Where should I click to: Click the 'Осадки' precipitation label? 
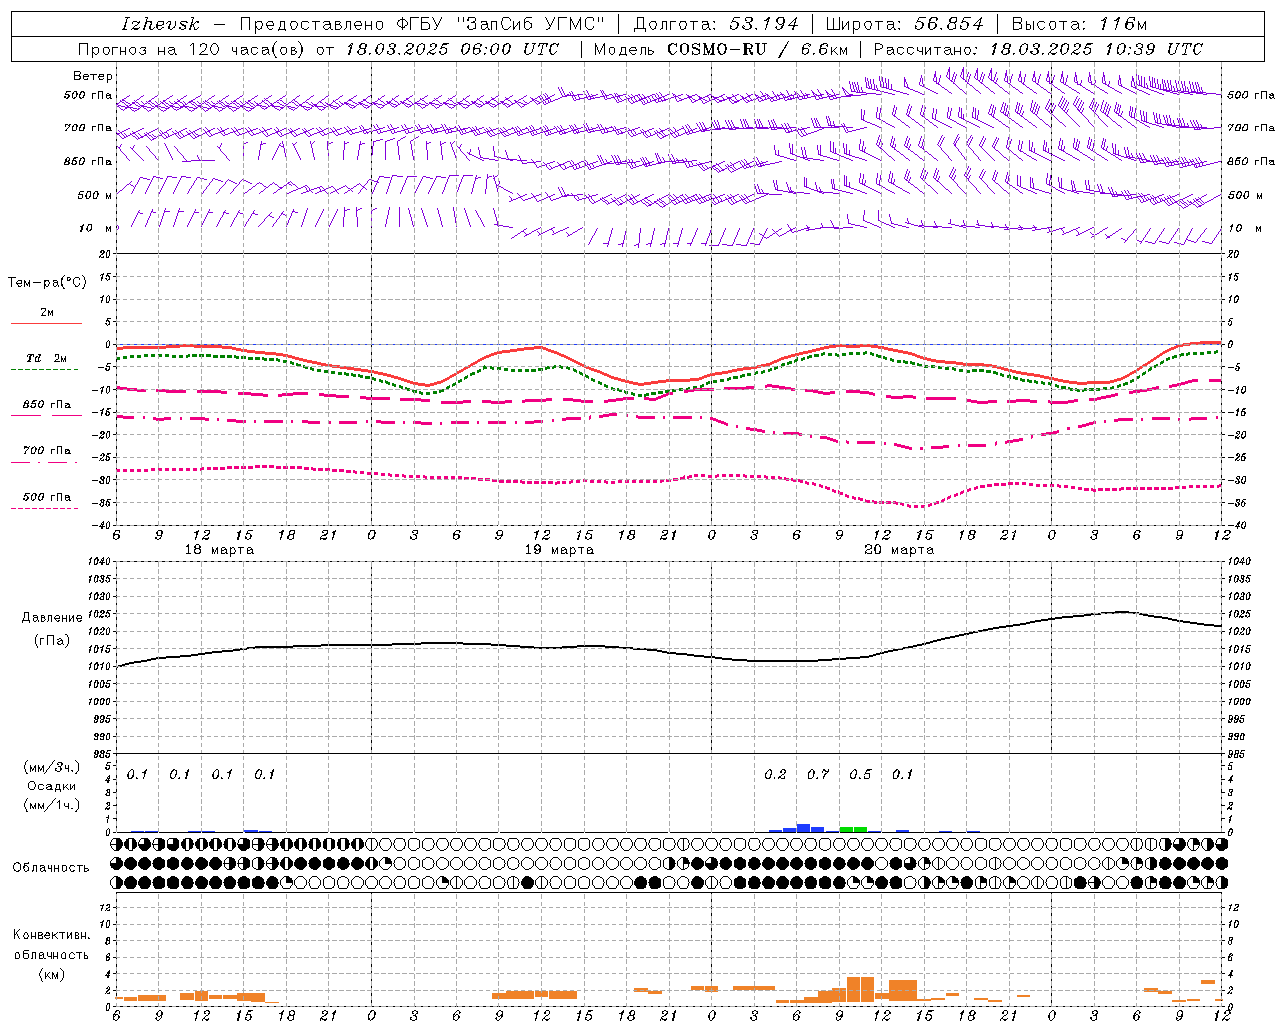click(51, 786)
